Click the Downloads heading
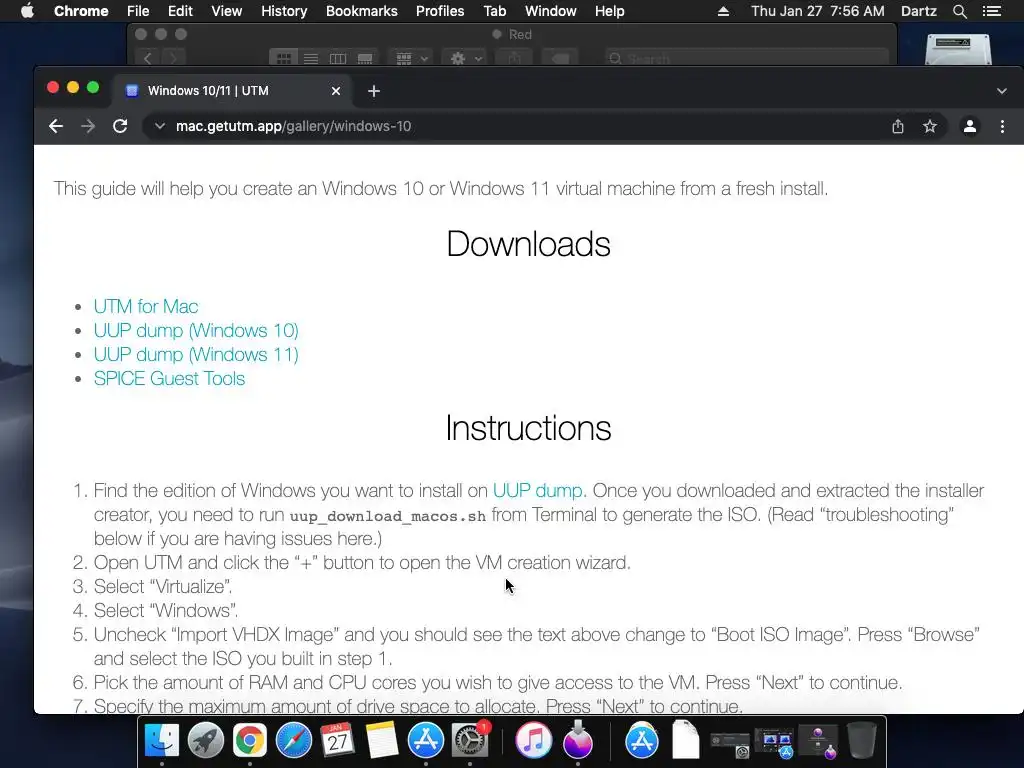 [528, 244]
